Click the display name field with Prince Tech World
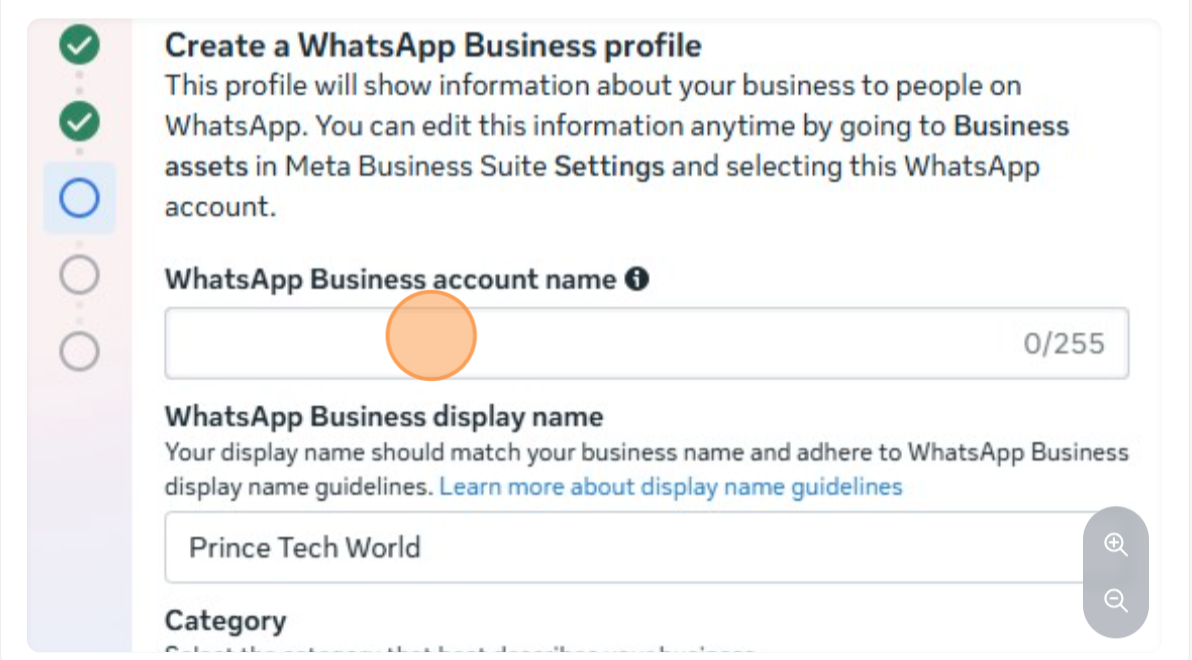This screenshot has height=660, width=1192. [x=620, y=548]
